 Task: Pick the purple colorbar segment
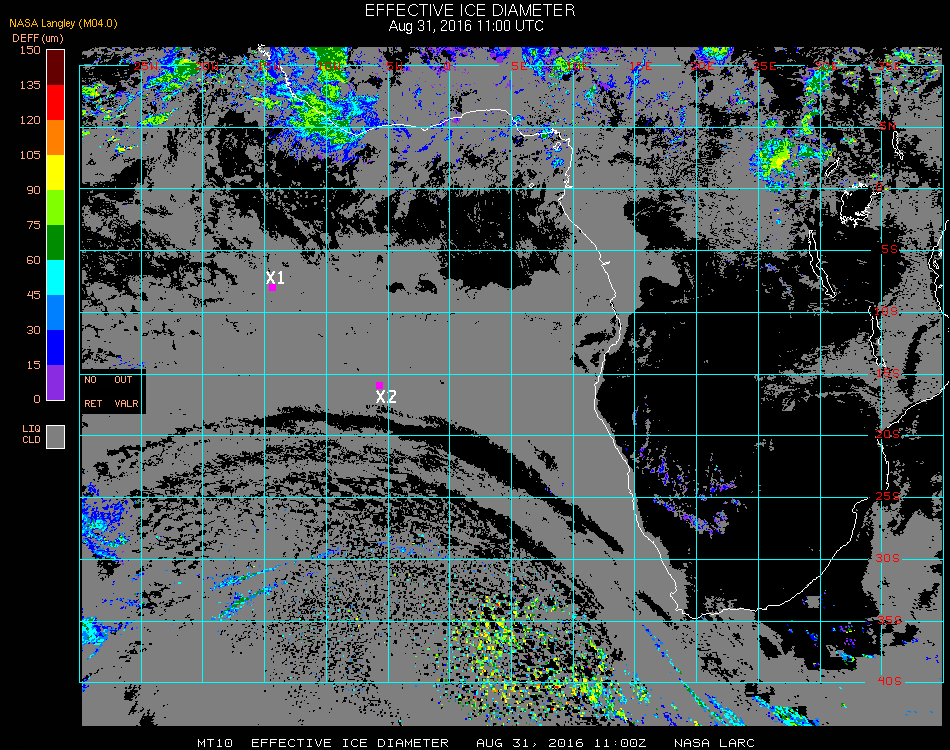pos(56,382)
